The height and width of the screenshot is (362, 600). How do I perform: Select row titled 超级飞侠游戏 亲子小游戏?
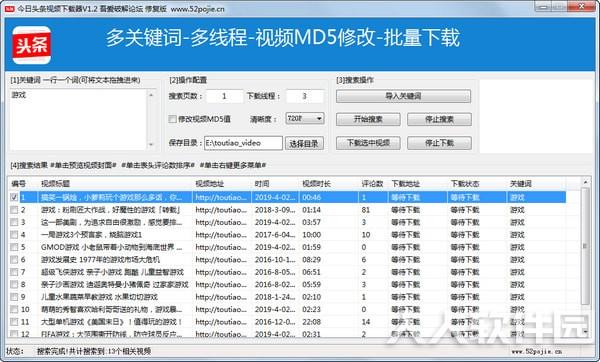(287, 272)
